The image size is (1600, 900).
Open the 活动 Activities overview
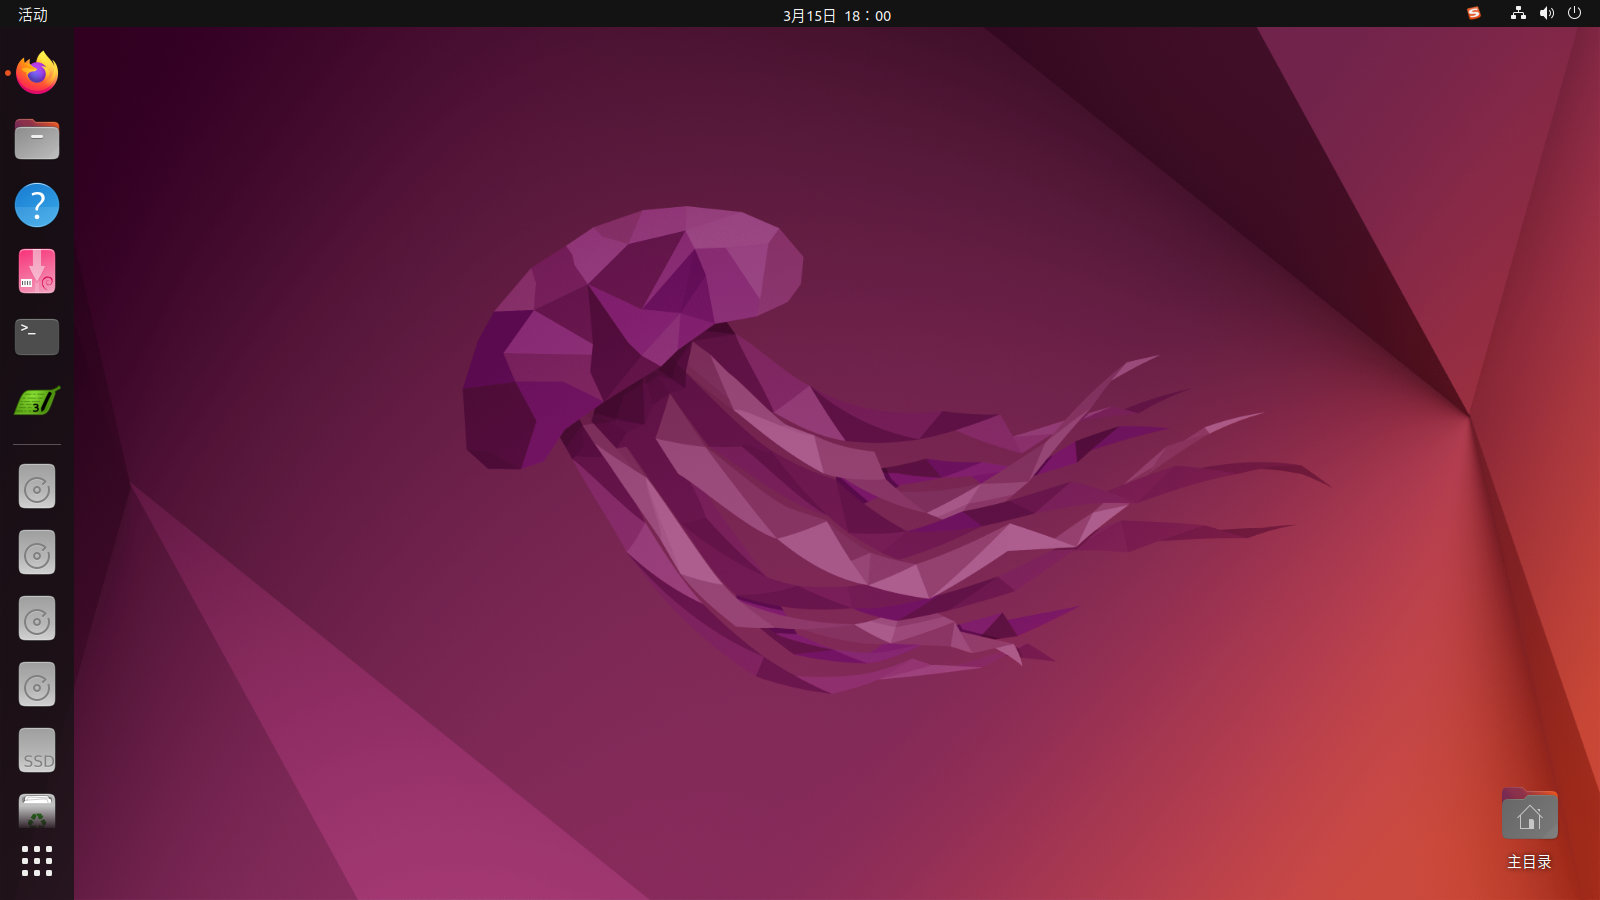pos(33,15)
